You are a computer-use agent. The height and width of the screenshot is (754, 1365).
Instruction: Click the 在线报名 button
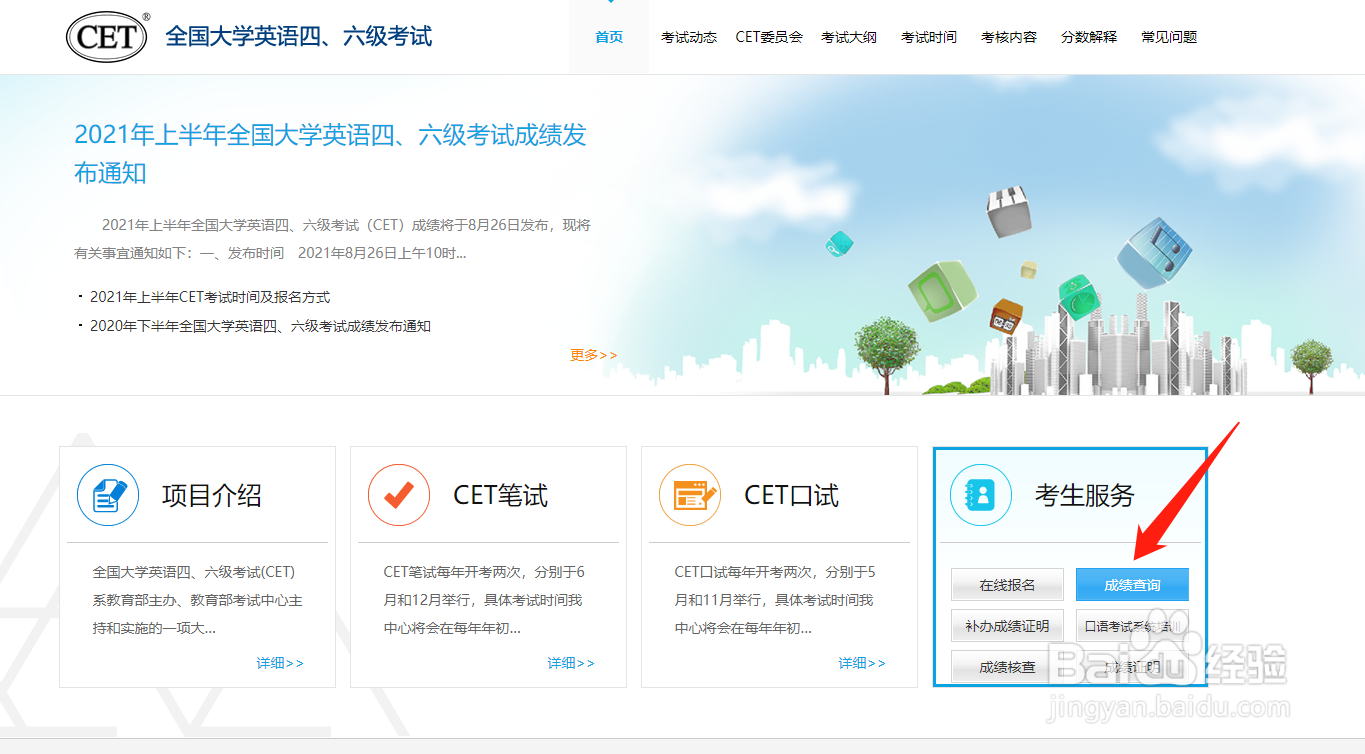point(1006,584)
